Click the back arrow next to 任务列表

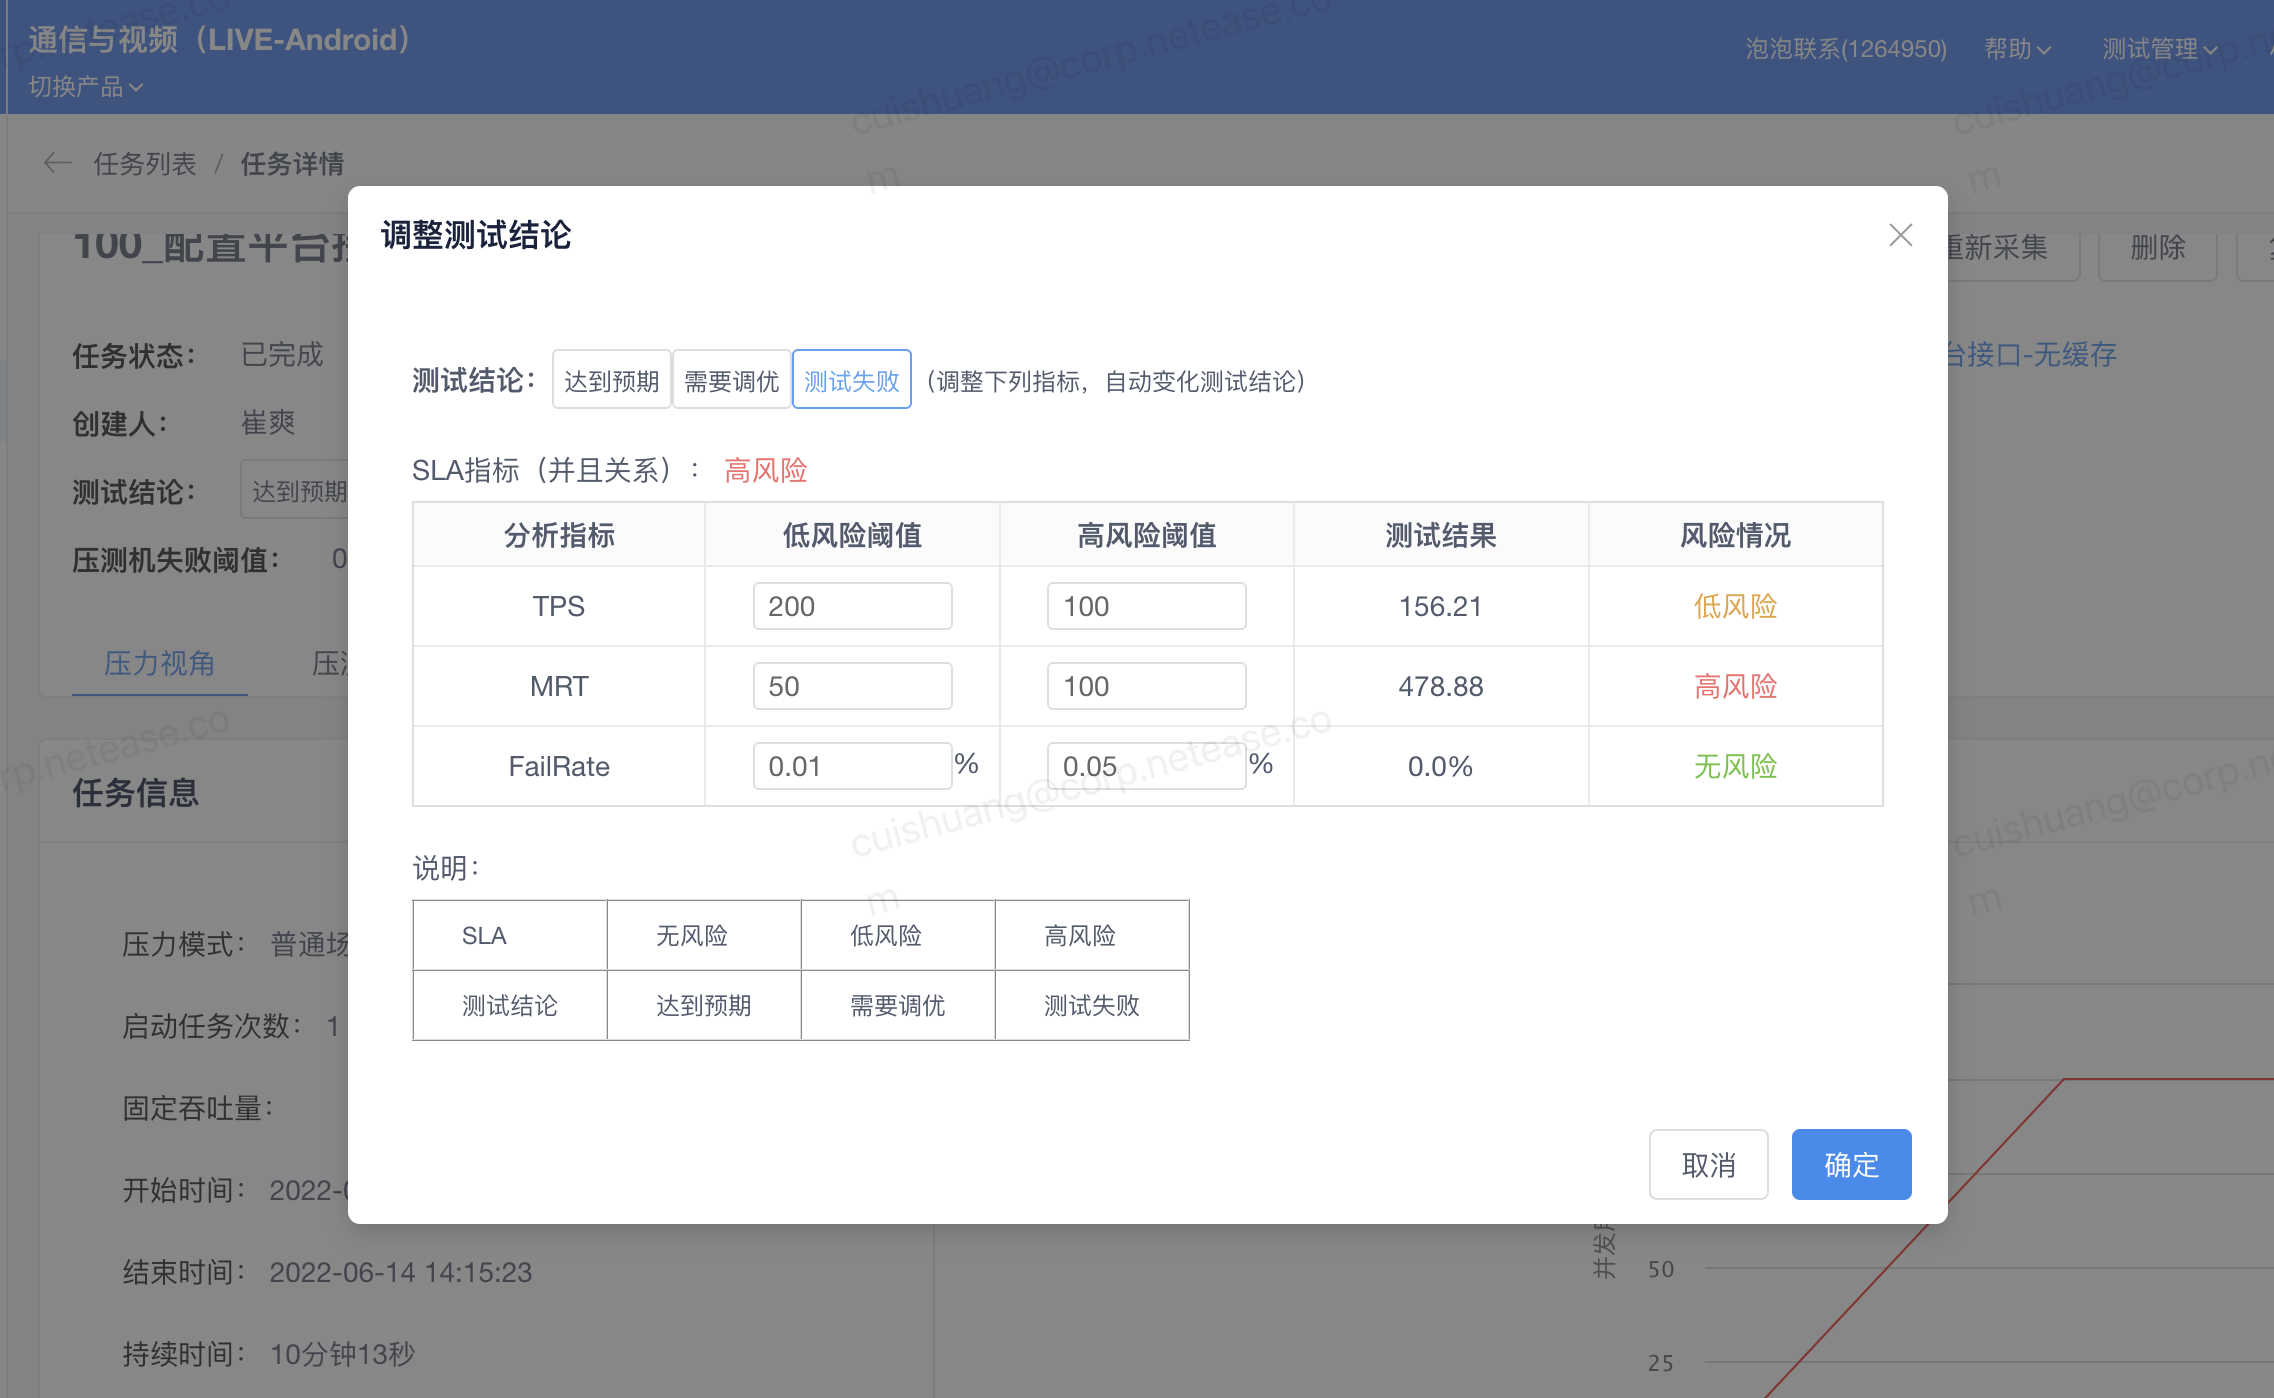click(57, 163)
